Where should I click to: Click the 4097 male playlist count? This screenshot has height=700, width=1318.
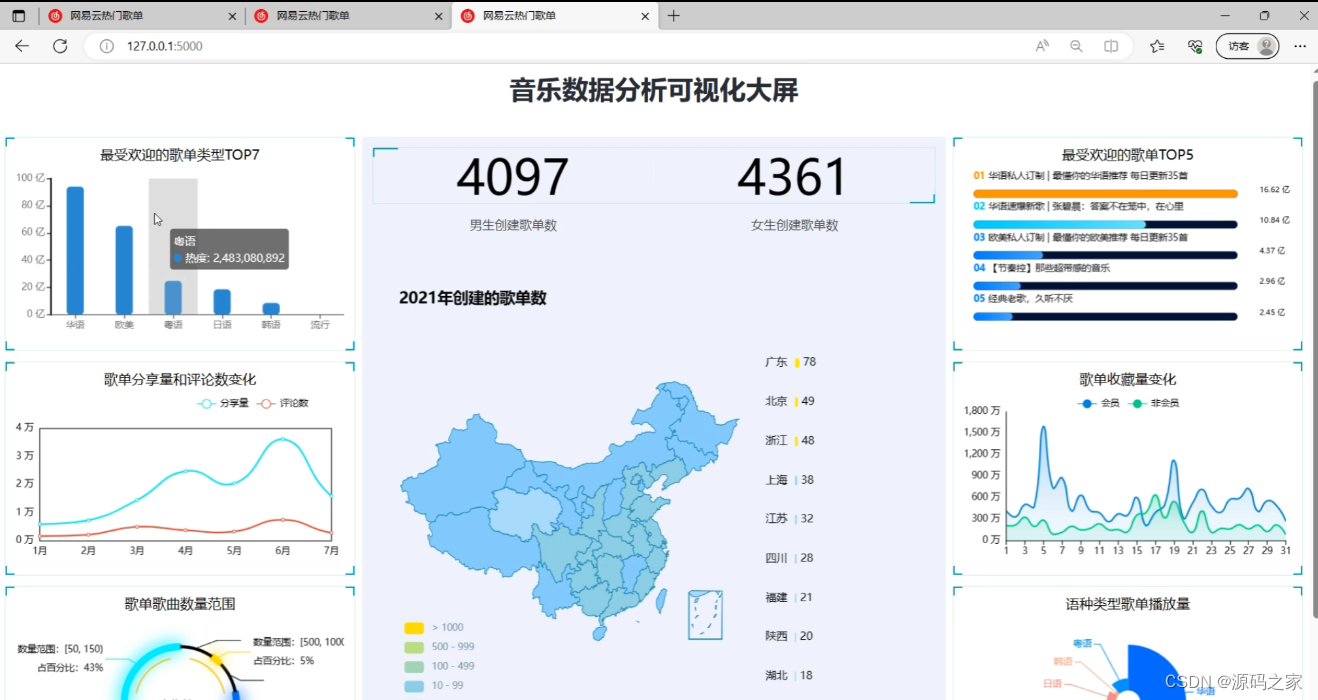point(513,178)
